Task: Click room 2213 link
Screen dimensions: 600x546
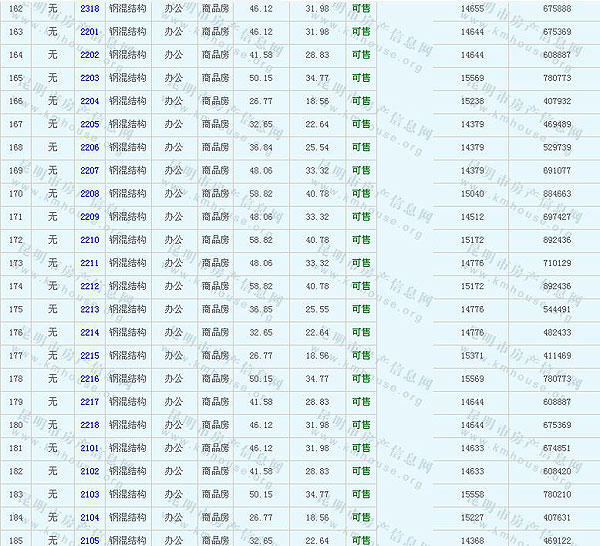Action: [89, 309]
